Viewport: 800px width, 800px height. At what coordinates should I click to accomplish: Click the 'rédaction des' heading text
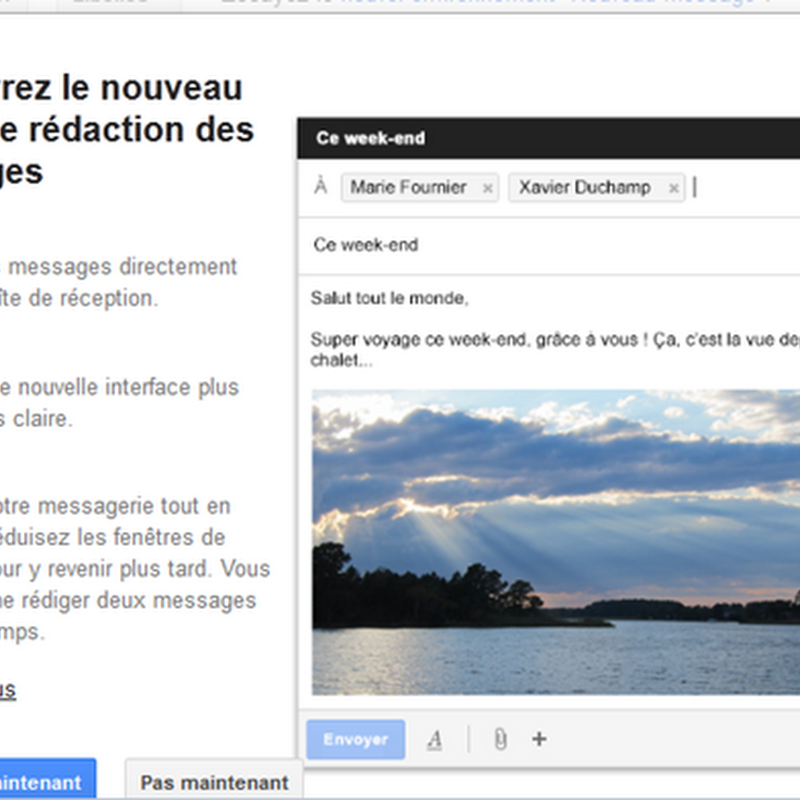click(141, 130)
